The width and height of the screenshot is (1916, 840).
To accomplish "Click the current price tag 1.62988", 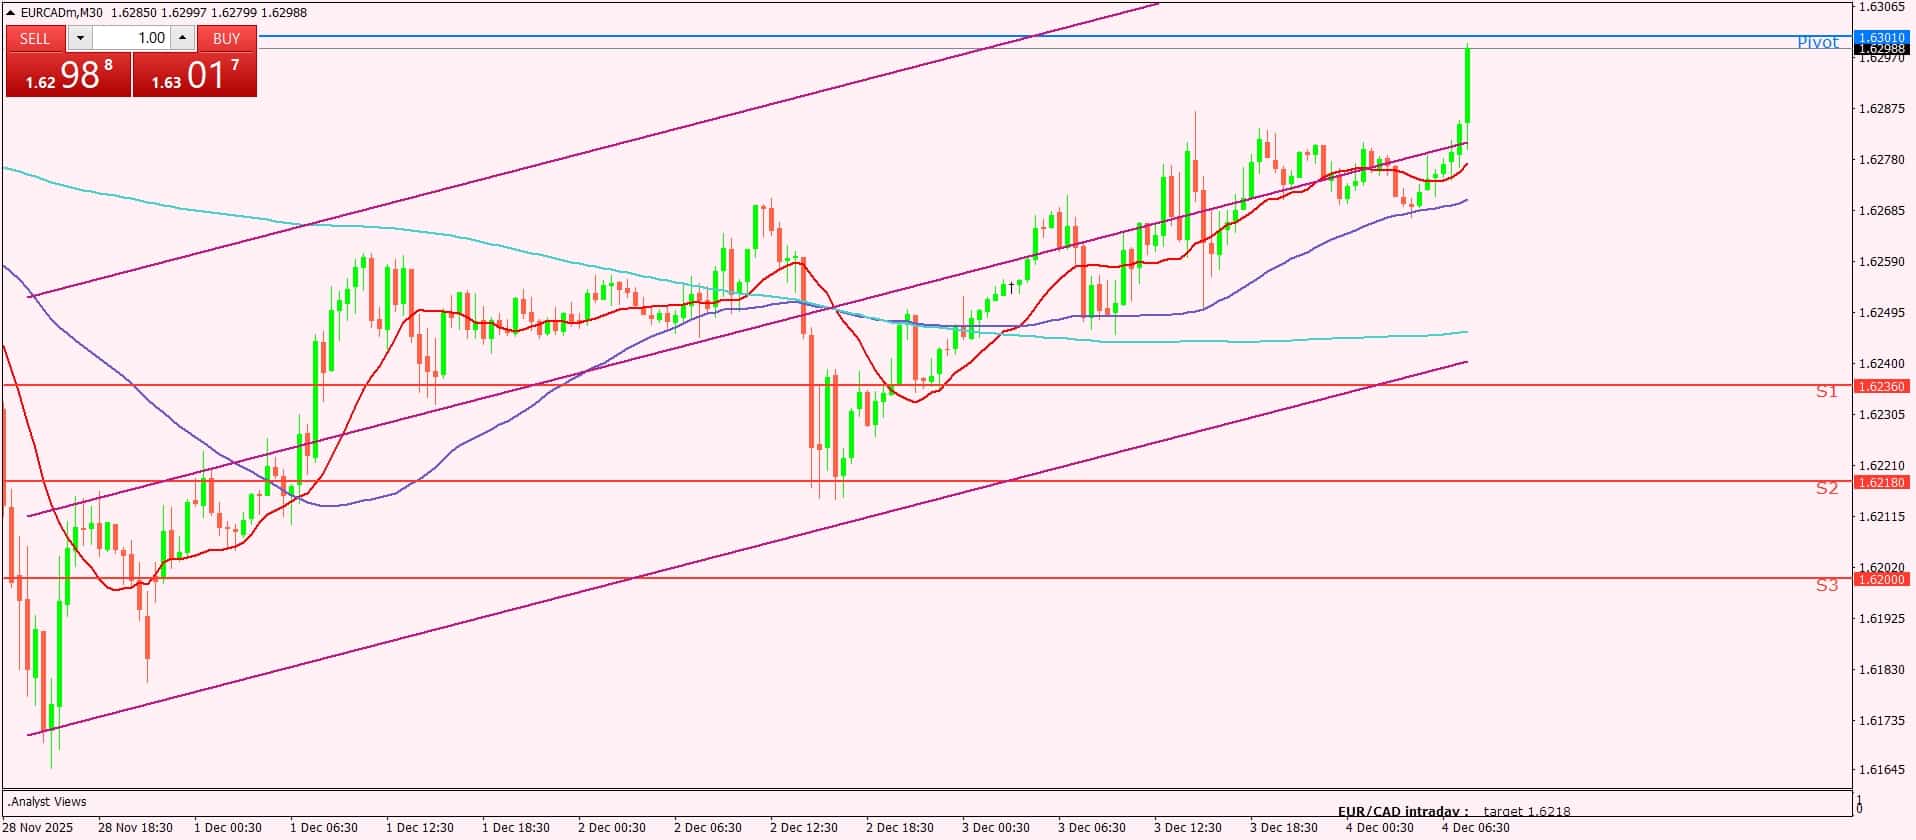I will pyautogui.click(x=1881, y=48).
